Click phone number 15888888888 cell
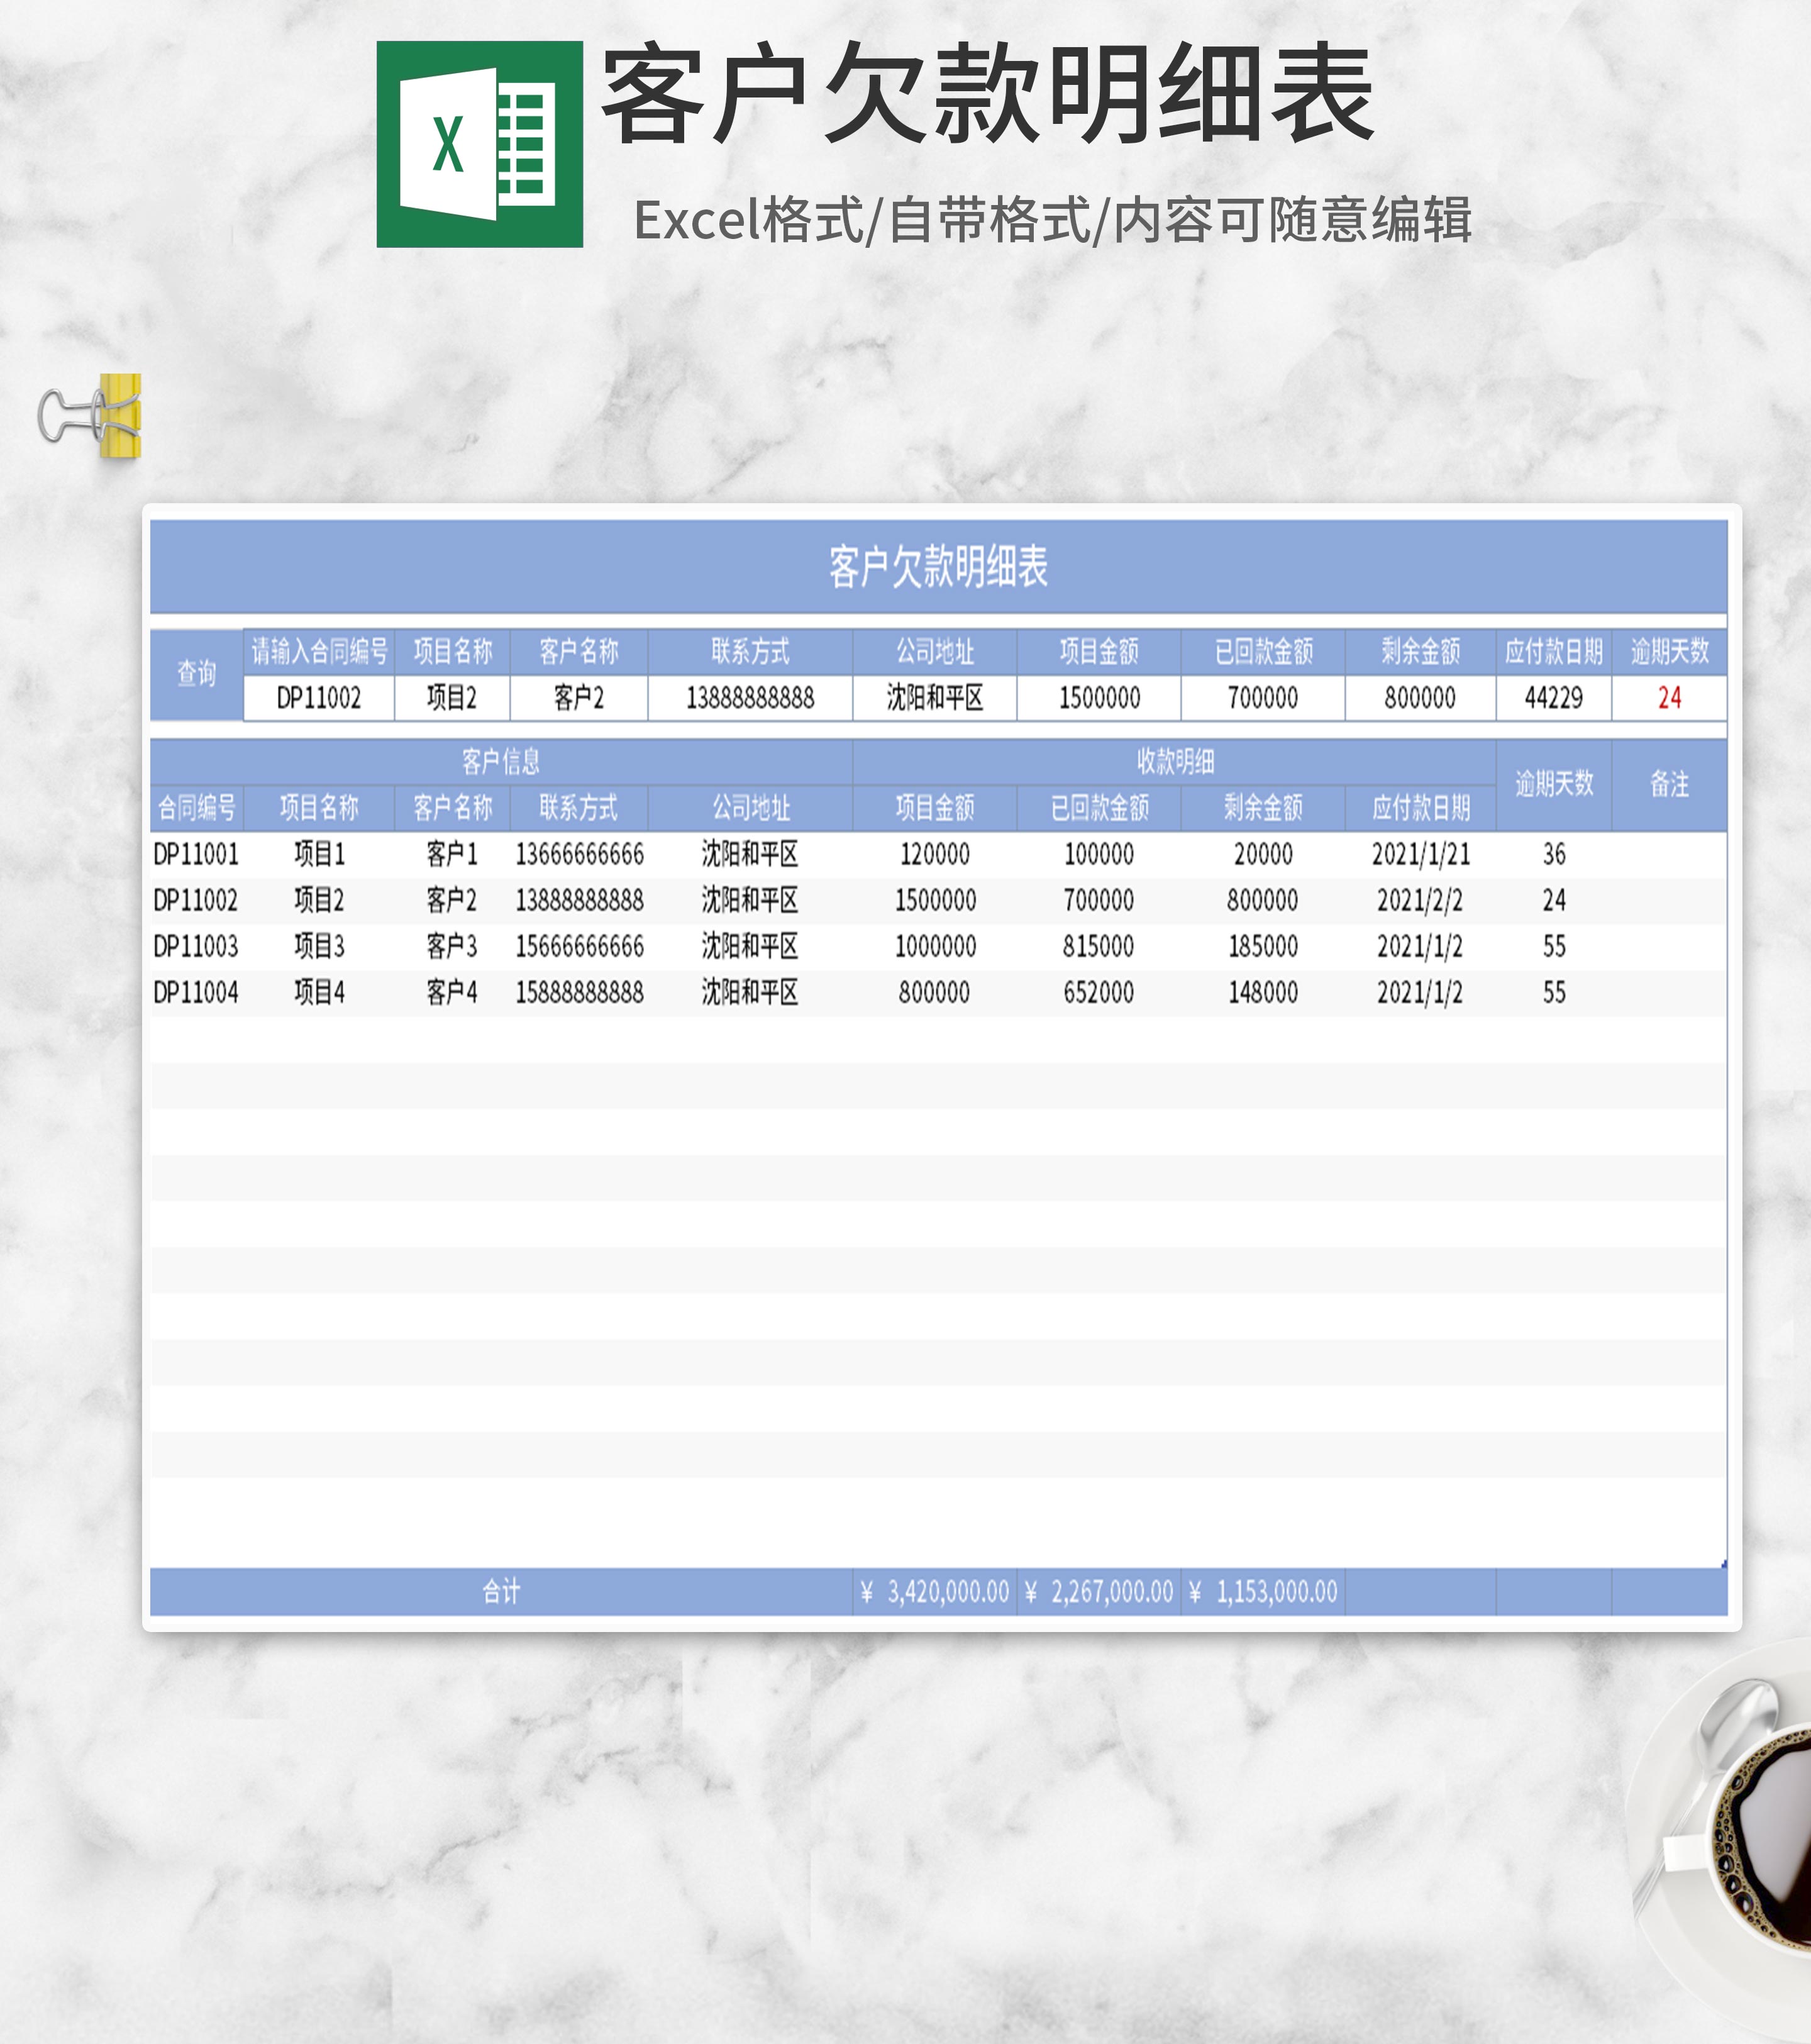This screenshot has width=1811, height=2044. (579, 992)
